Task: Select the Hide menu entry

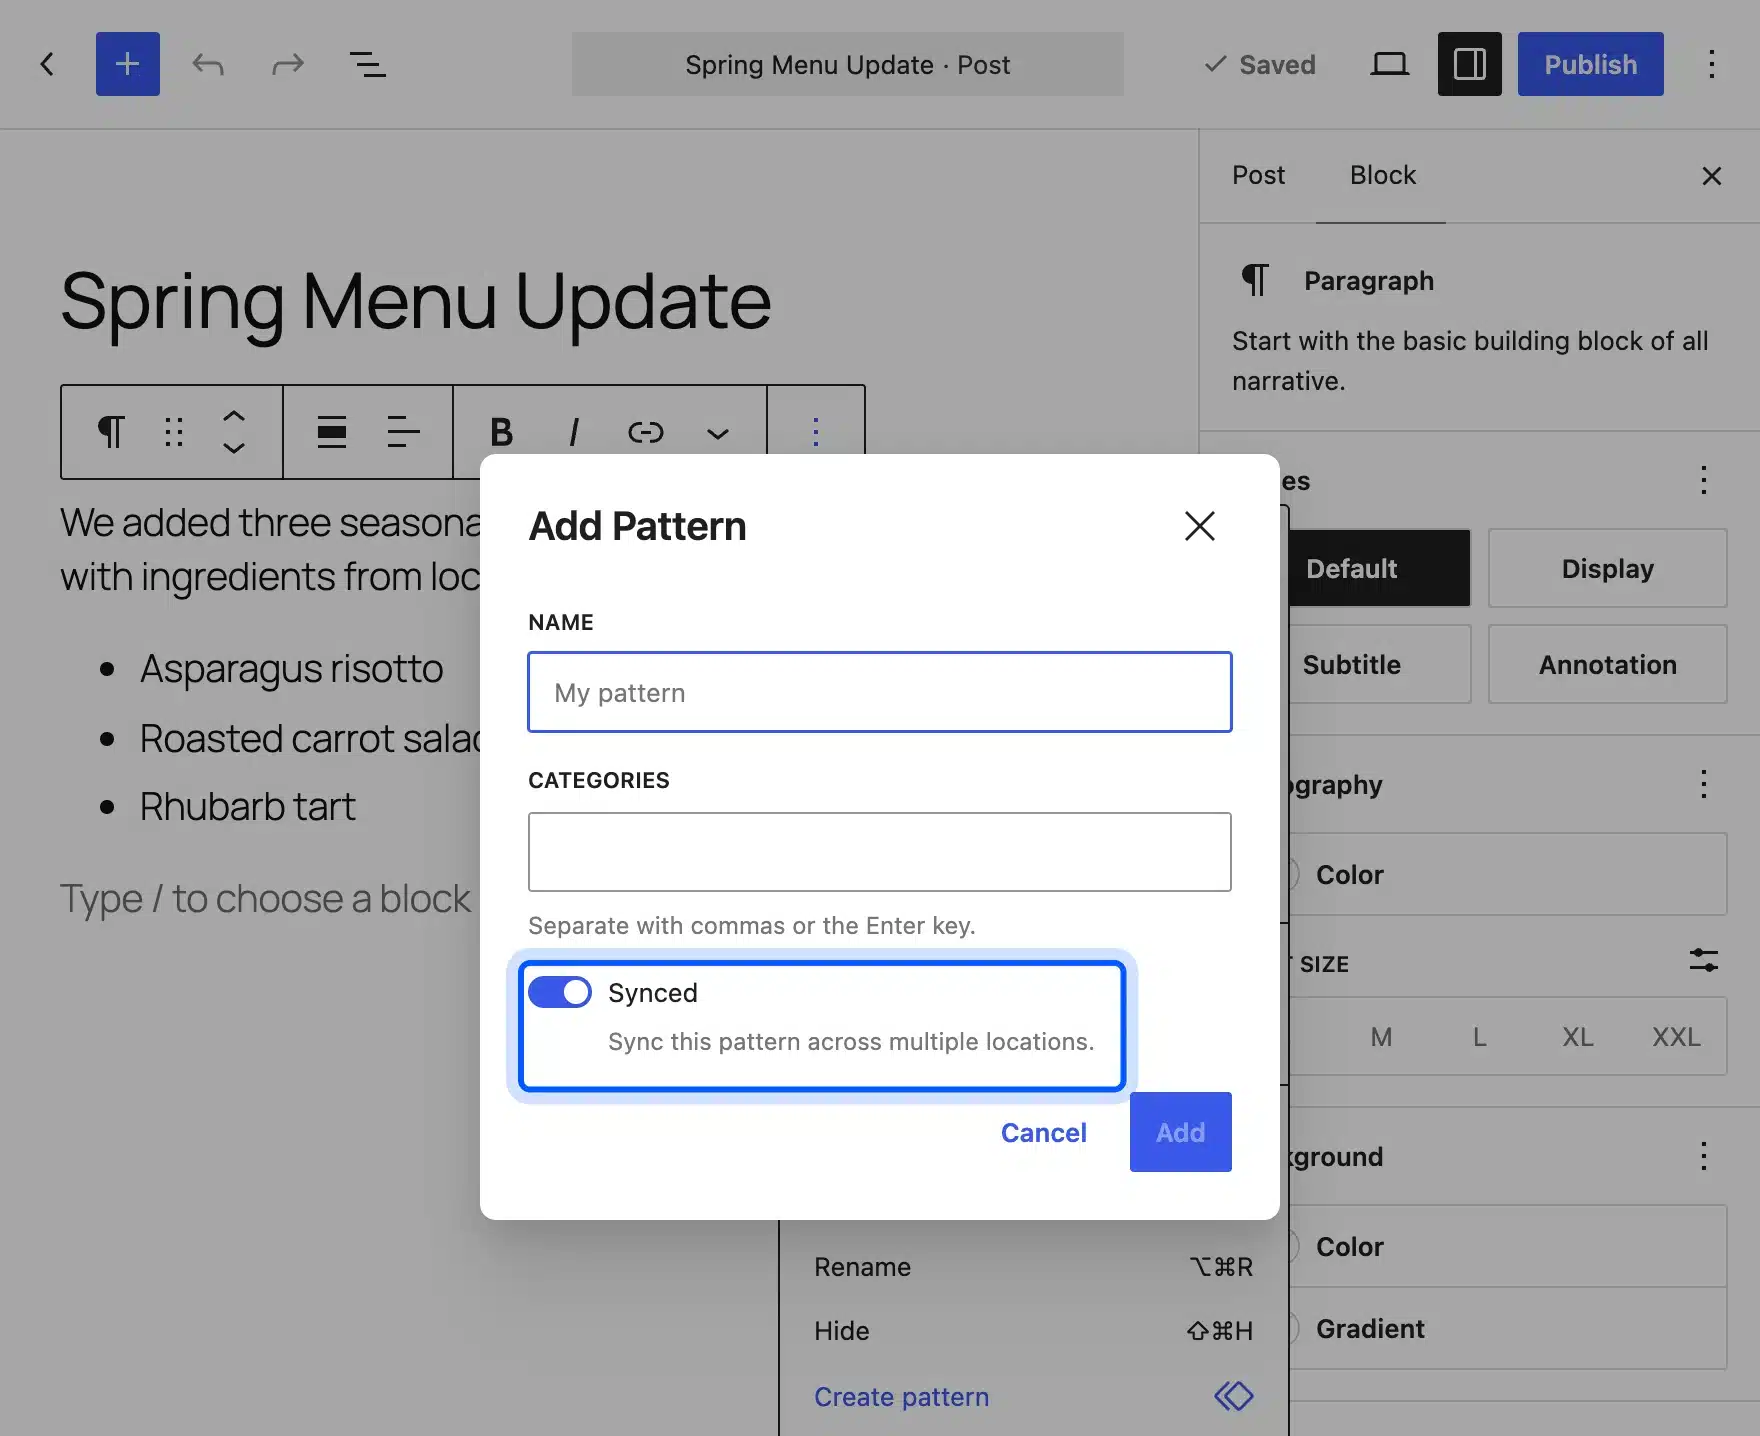Action: coord(1034,1331)
